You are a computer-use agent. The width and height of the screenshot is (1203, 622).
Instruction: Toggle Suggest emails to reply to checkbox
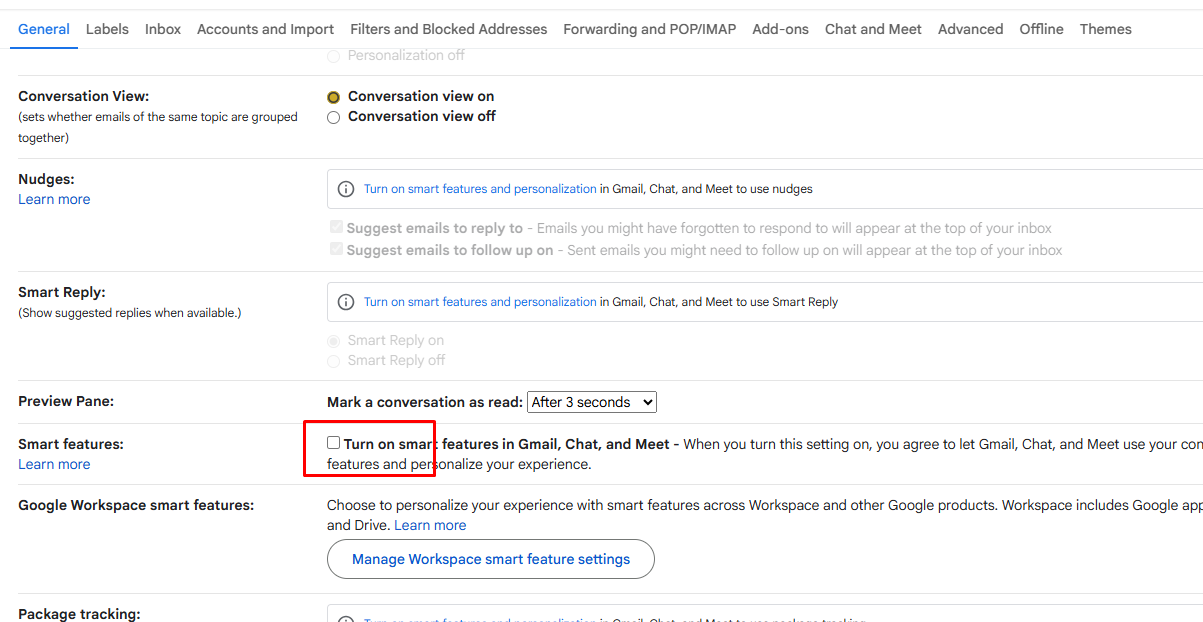click(337, 228)
